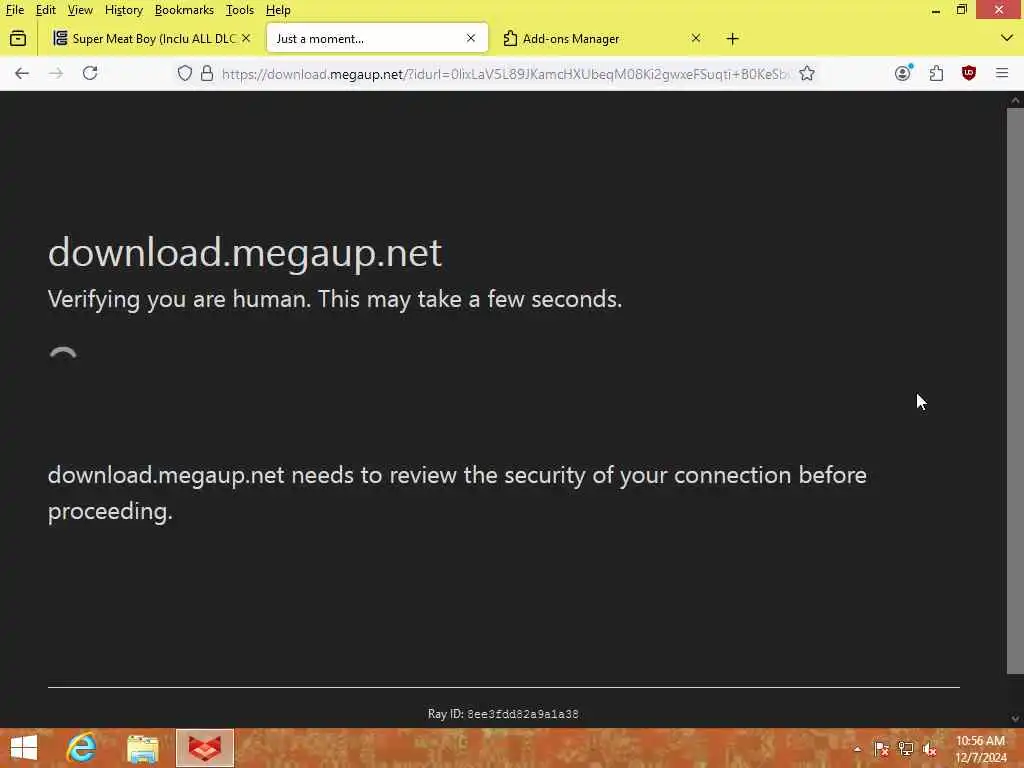Open a new tab with plus button
Image resolution: width=1024 pixels, height=768 pixels.
pyautogui.click(x=732, y=39)
